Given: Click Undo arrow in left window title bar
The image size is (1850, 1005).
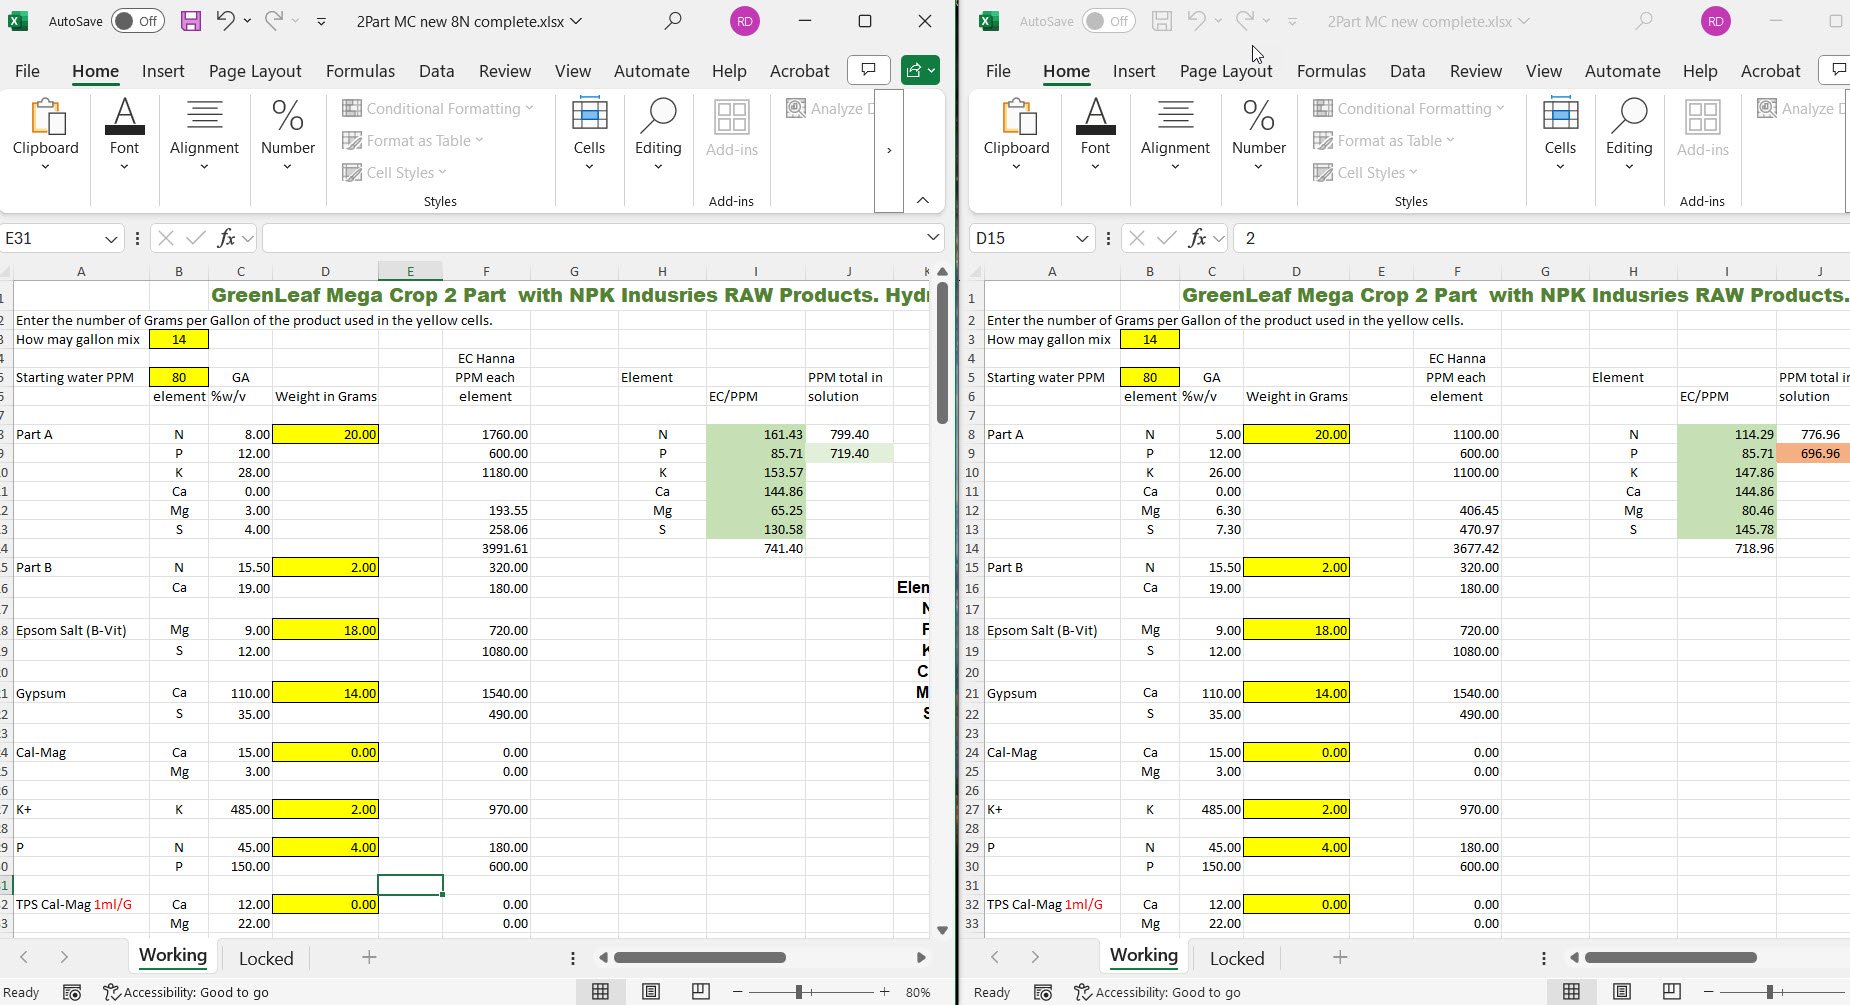Looking at the screenshot, I should (x=225, y=21).
